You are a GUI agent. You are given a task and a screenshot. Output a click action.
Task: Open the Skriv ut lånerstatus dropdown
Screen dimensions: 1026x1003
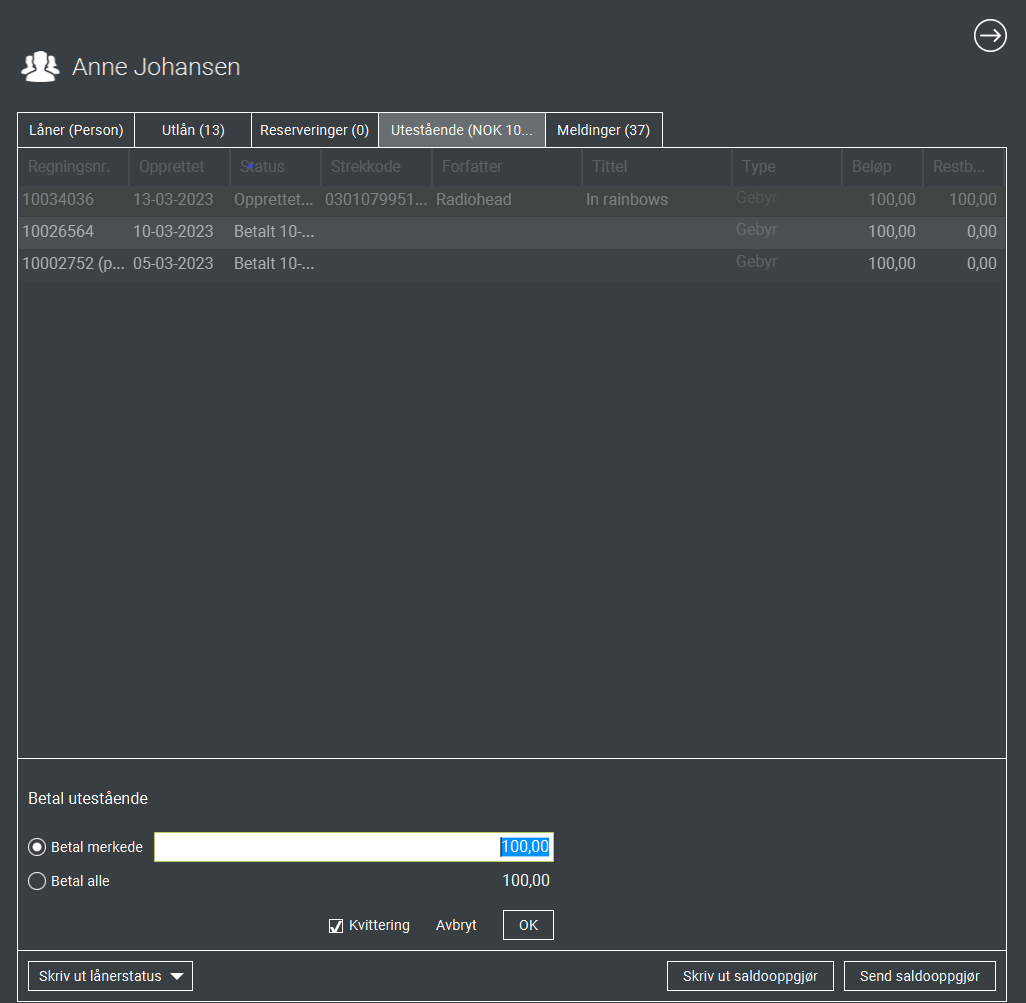110,976
